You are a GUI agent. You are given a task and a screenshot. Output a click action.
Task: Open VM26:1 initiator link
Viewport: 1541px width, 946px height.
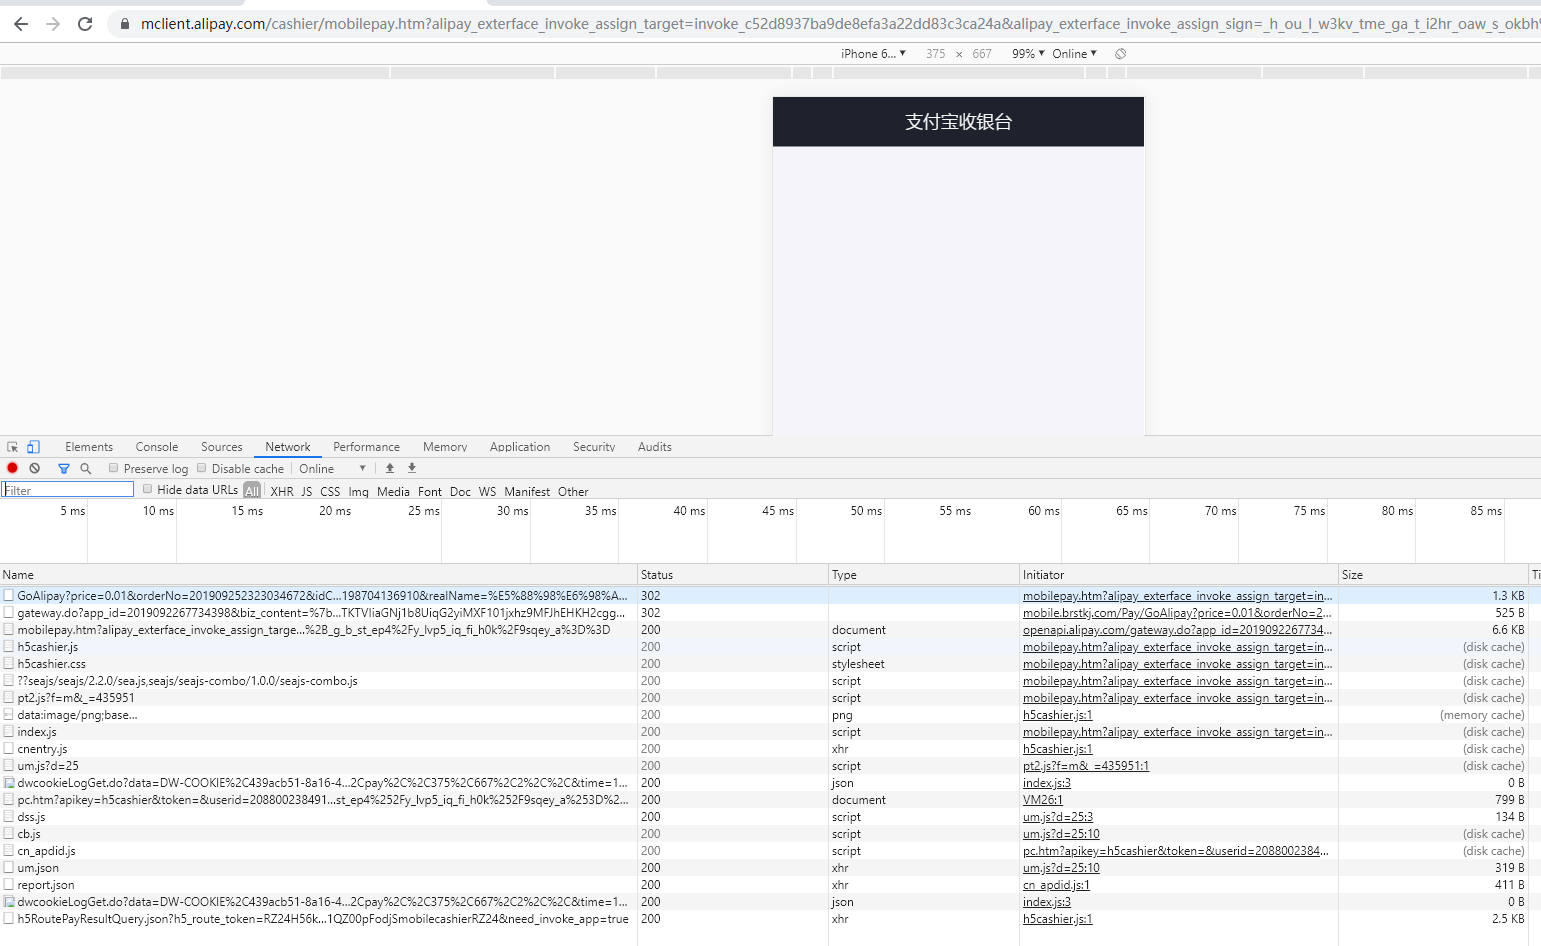[x=1042, y=800]
